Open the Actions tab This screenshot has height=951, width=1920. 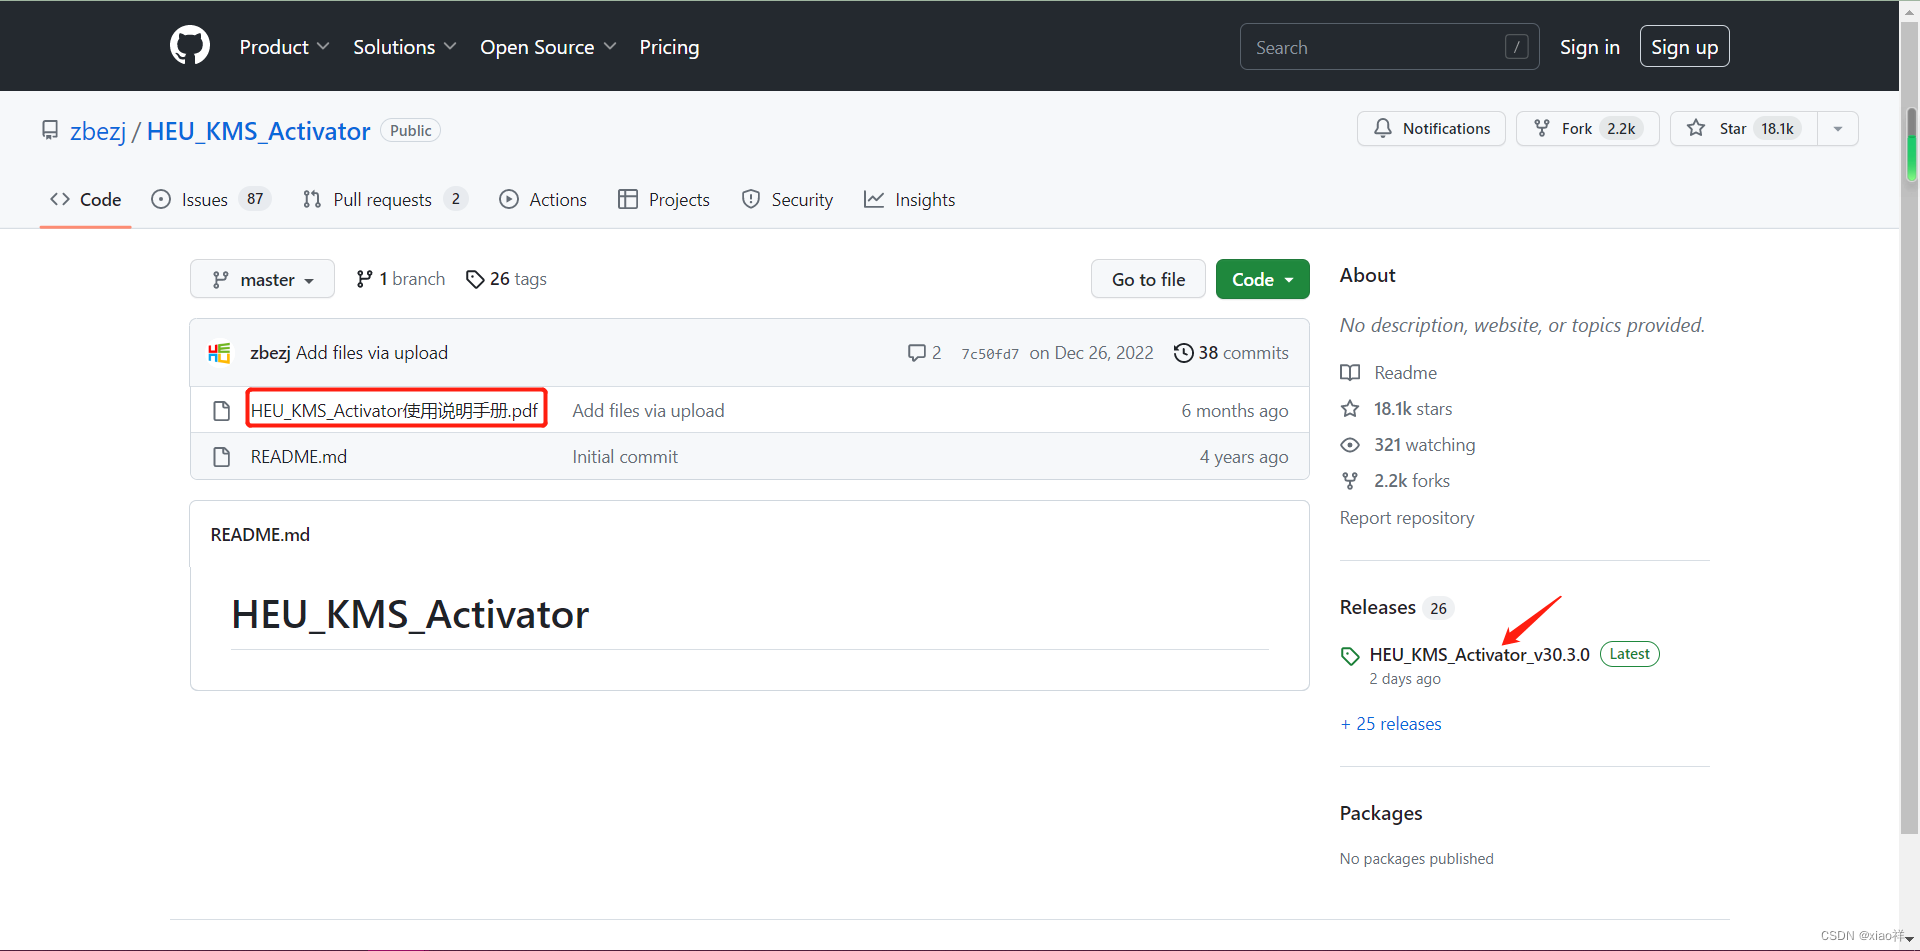click(543, 200)
